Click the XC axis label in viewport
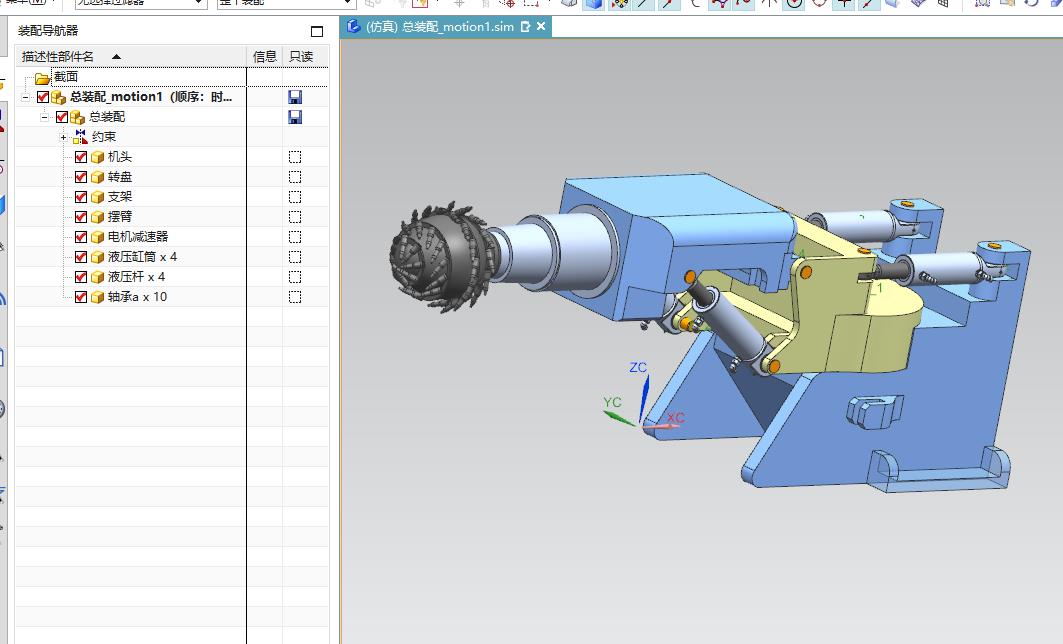This screenshot has height=644, width=1063. [676, 418]
